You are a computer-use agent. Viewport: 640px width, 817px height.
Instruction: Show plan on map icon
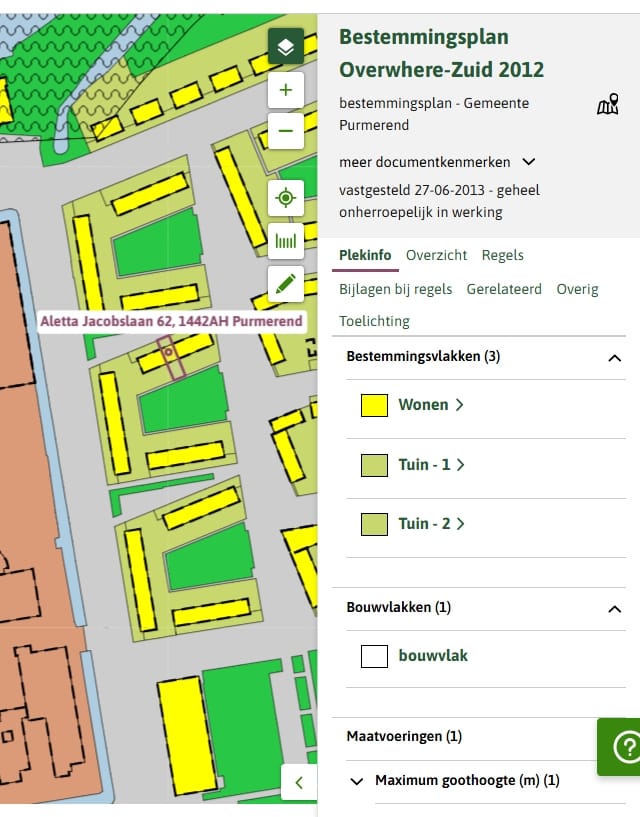[x=607, y=105]
